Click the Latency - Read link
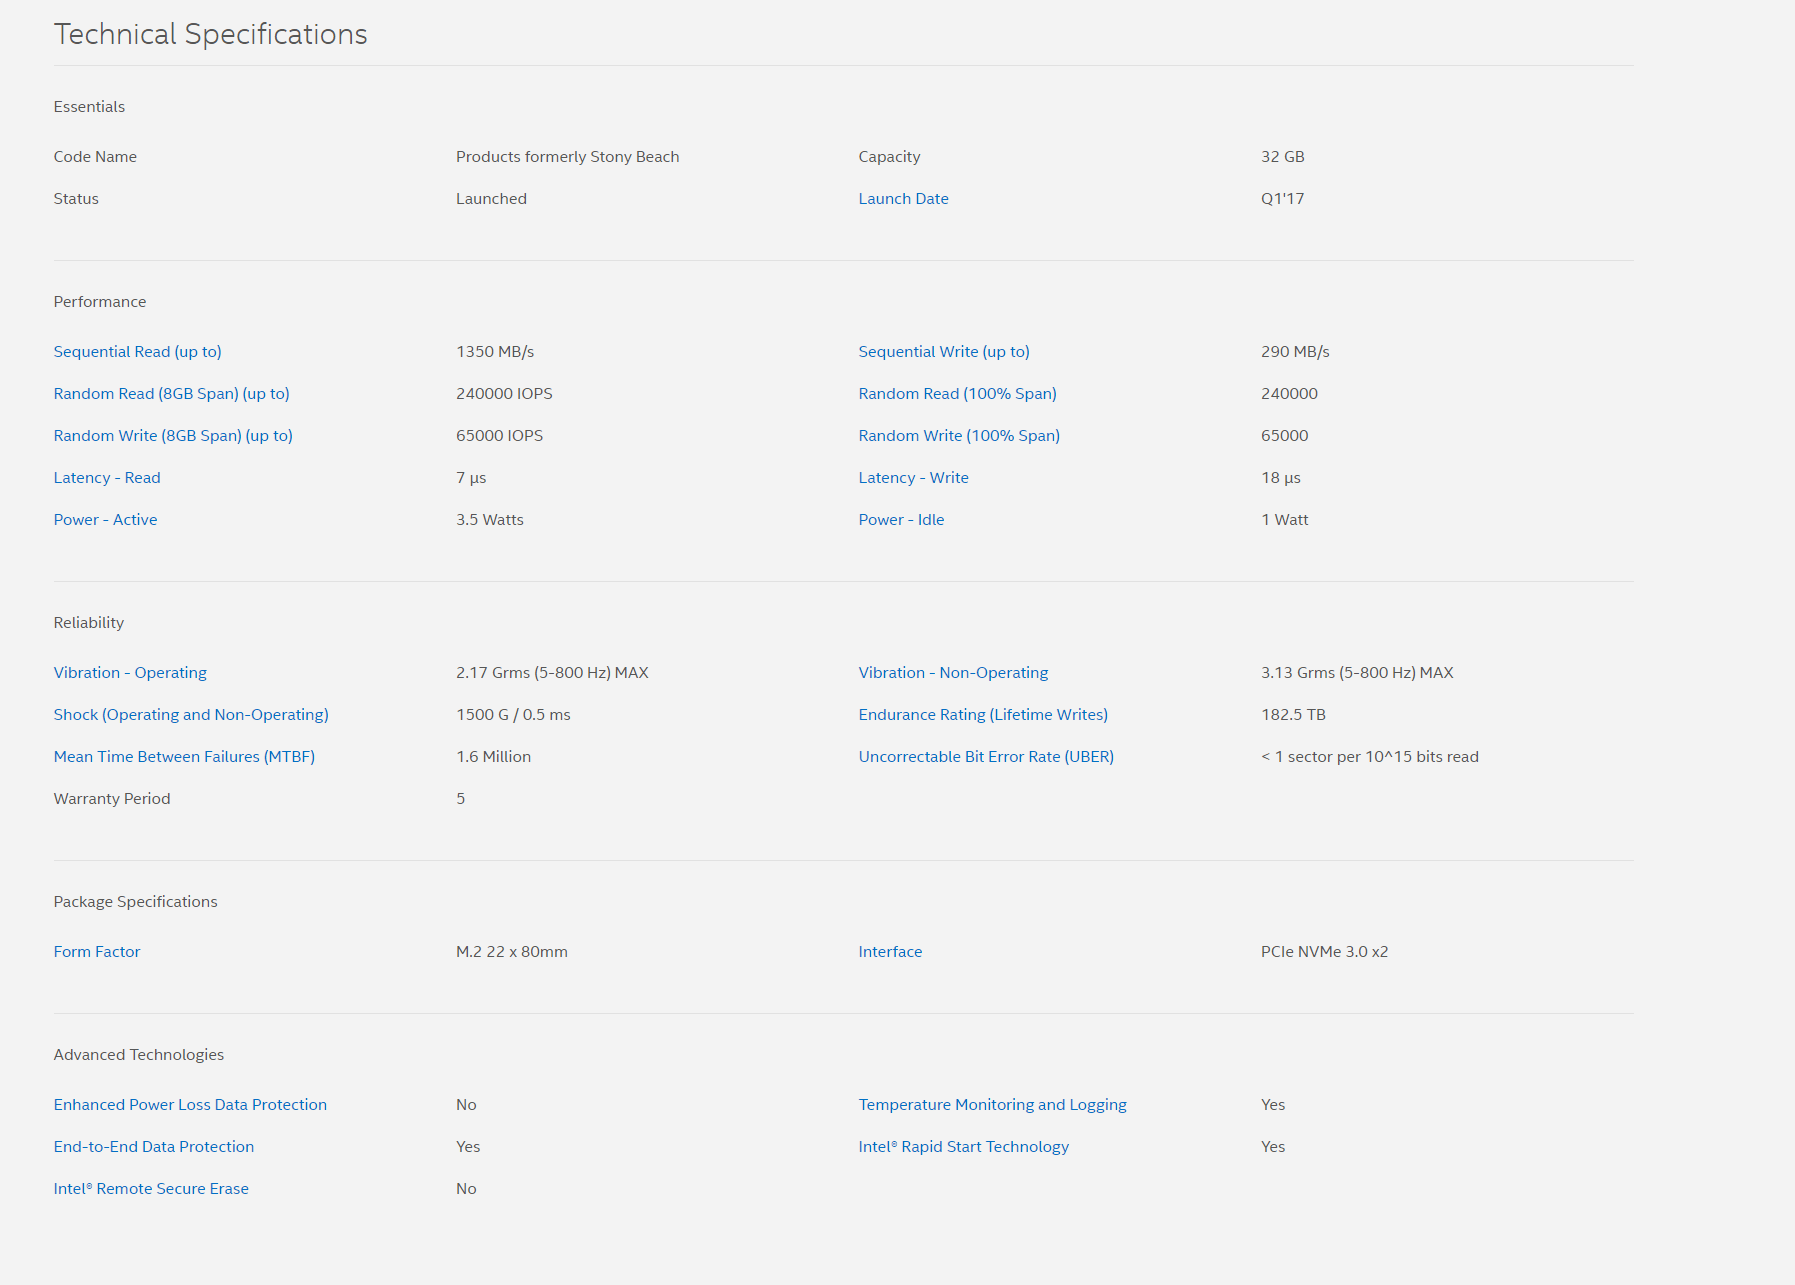The height and width of the screenshot is (1285, 1795). (107, 478)
